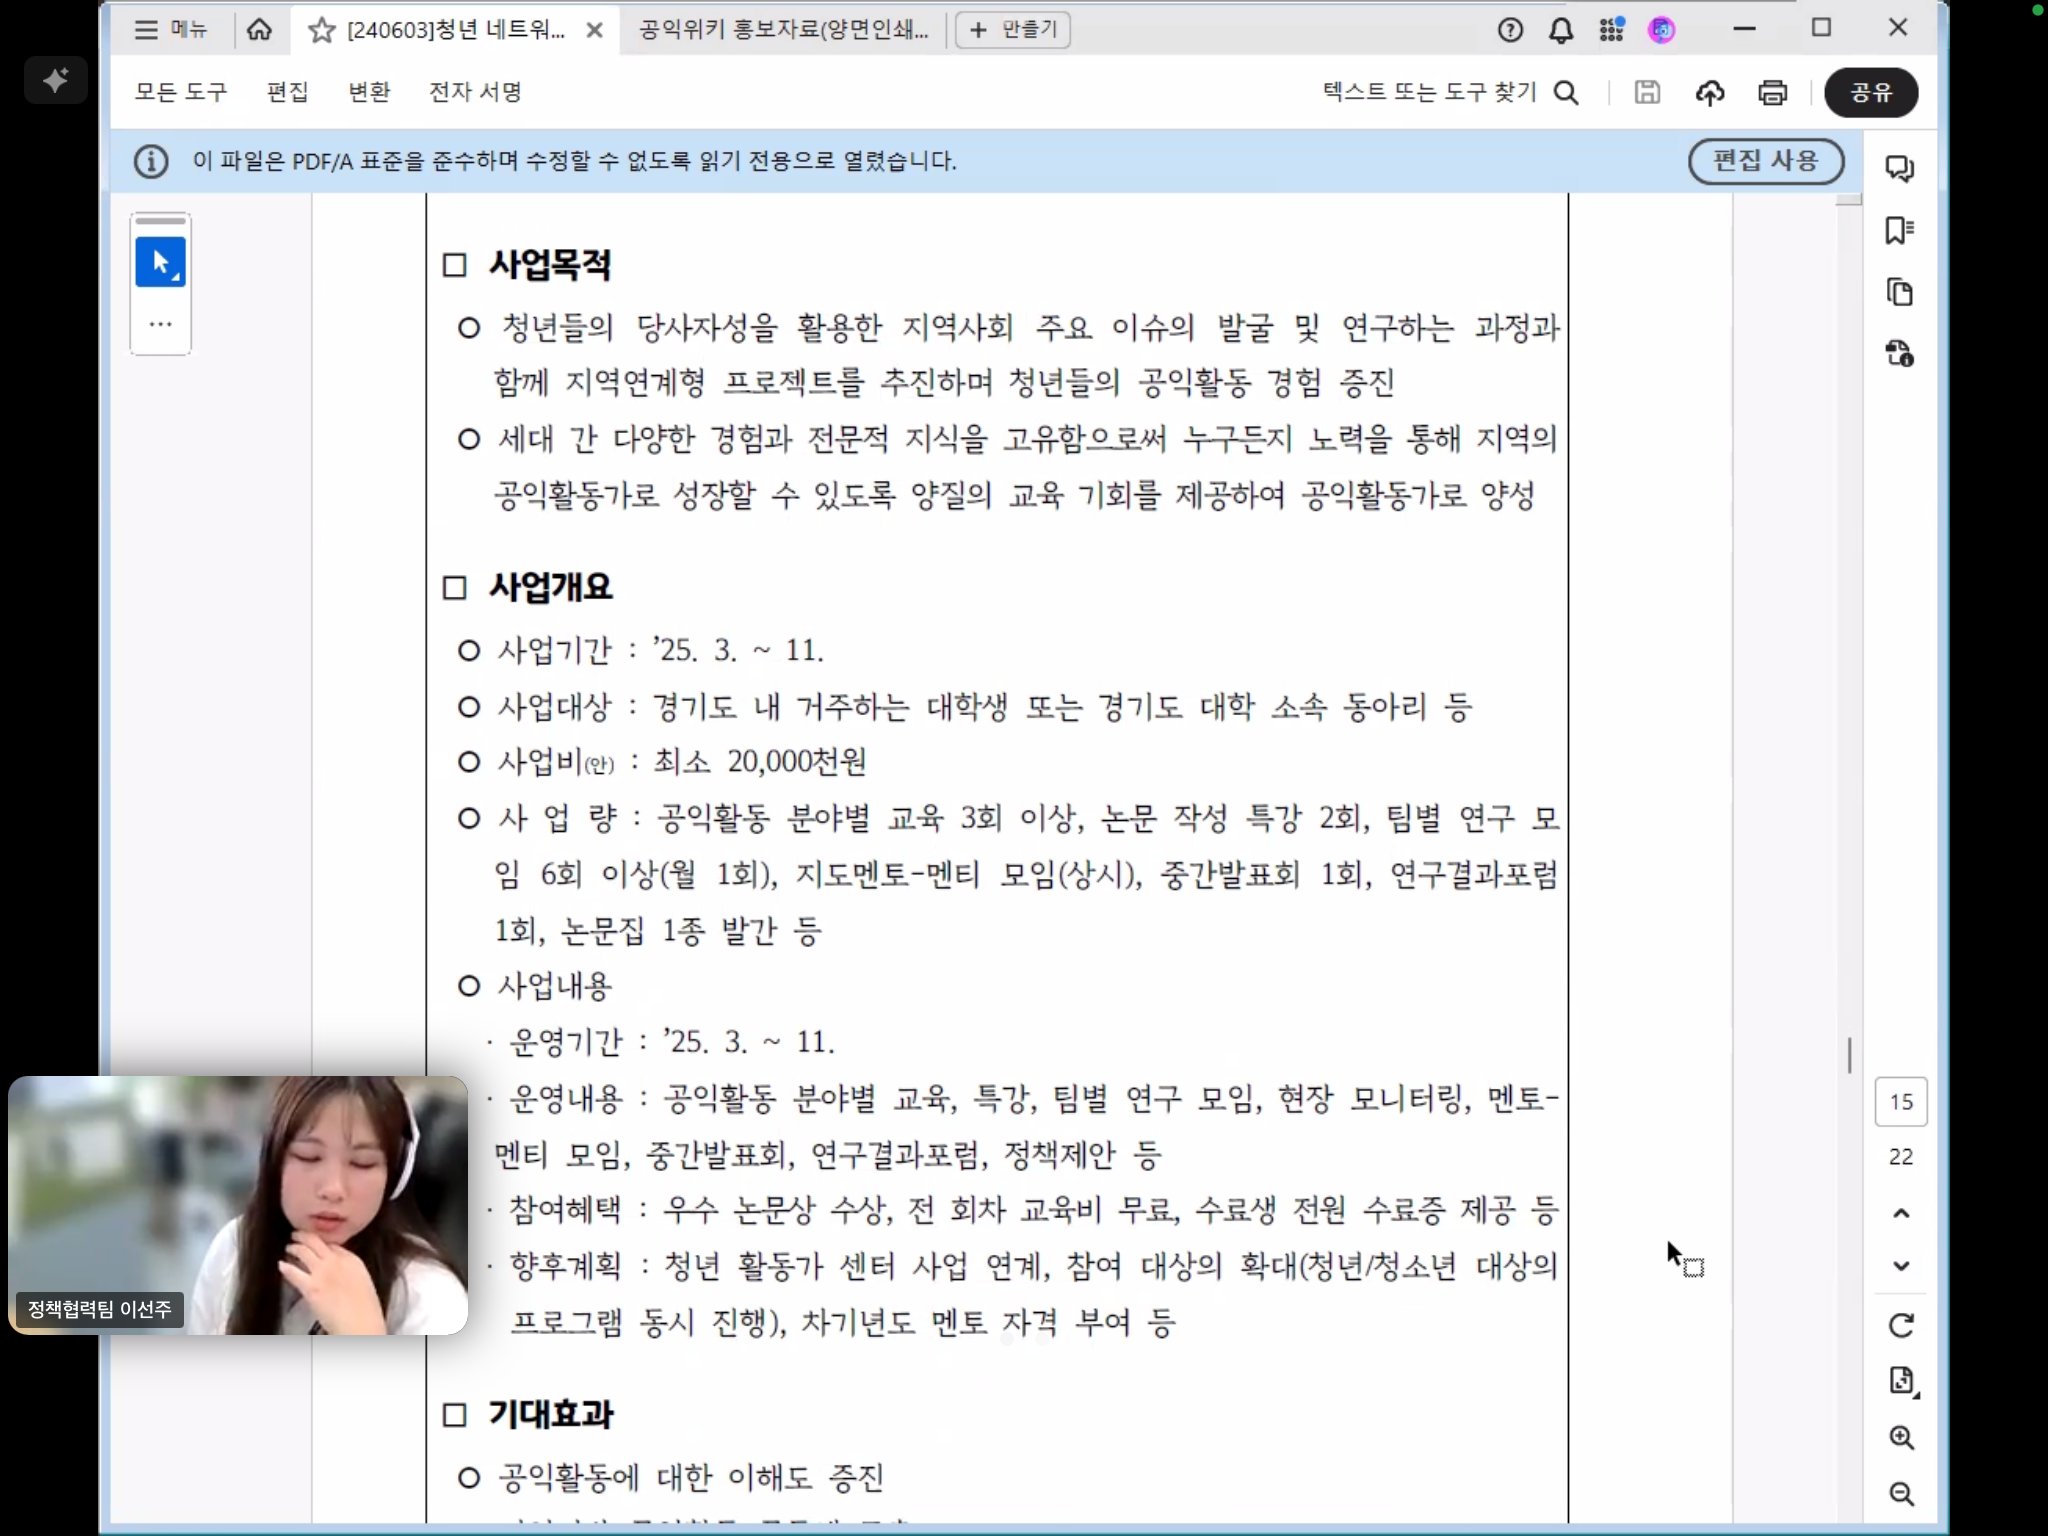The image size is (2048, 1536).
Task: Click the 정책협력팀 이선주 video thumbnail
Action: click(238, 1205)
